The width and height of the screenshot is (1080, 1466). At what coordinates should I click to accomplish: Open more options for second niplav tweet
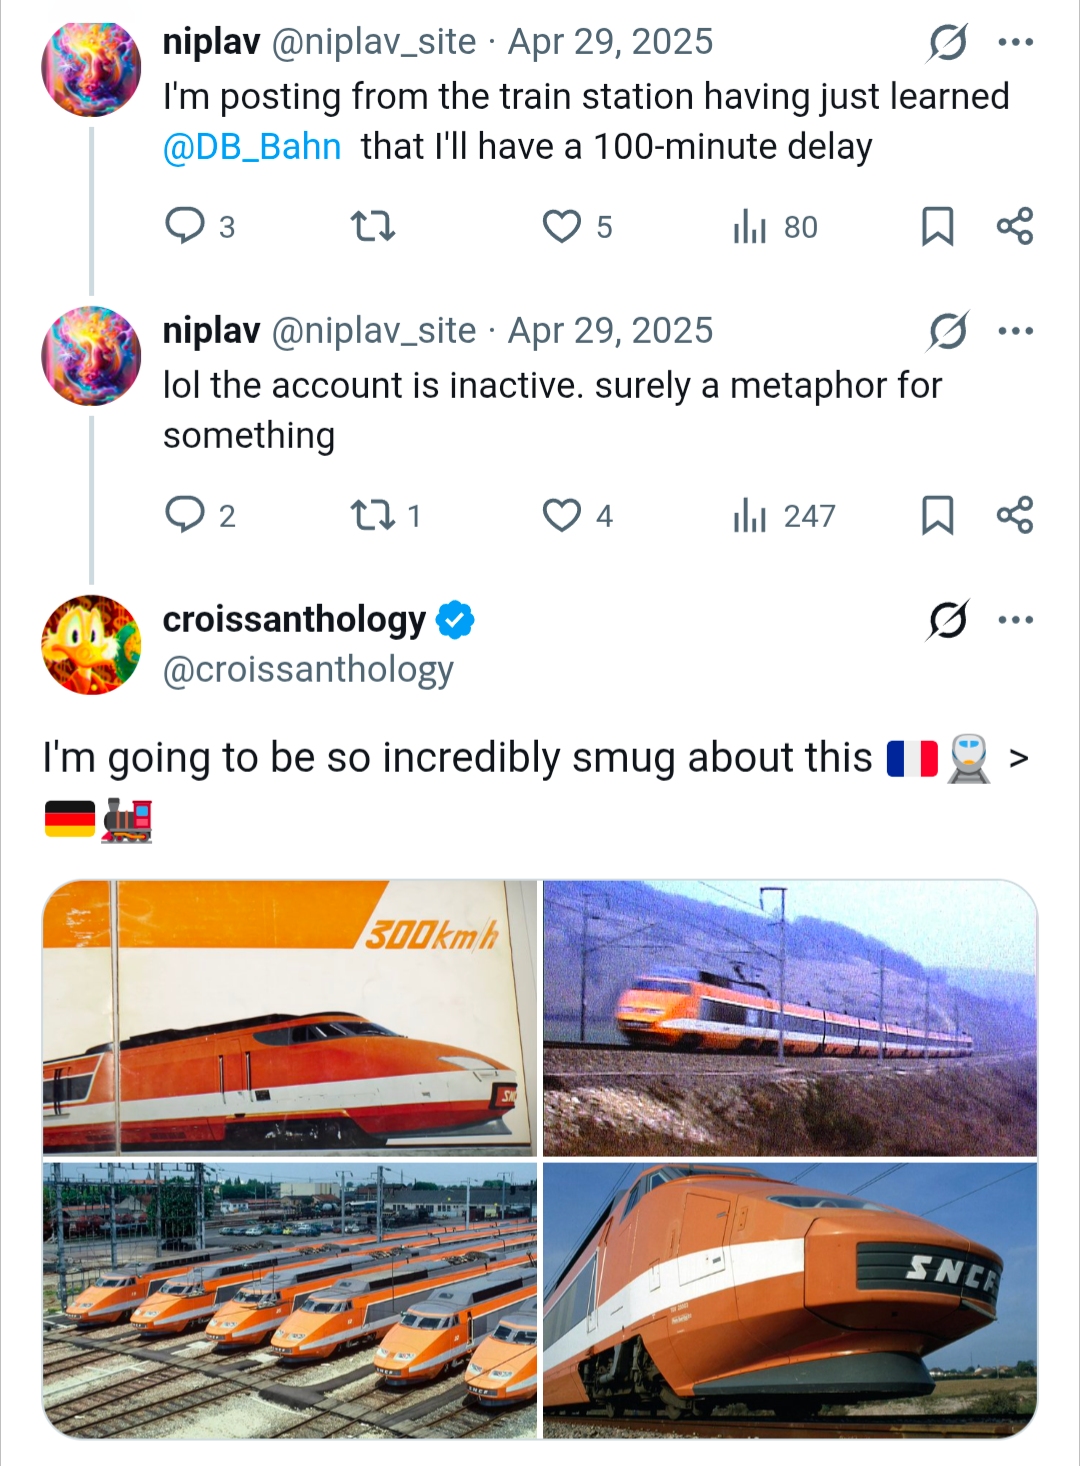pyautogui.click(x=1016, y=331)
